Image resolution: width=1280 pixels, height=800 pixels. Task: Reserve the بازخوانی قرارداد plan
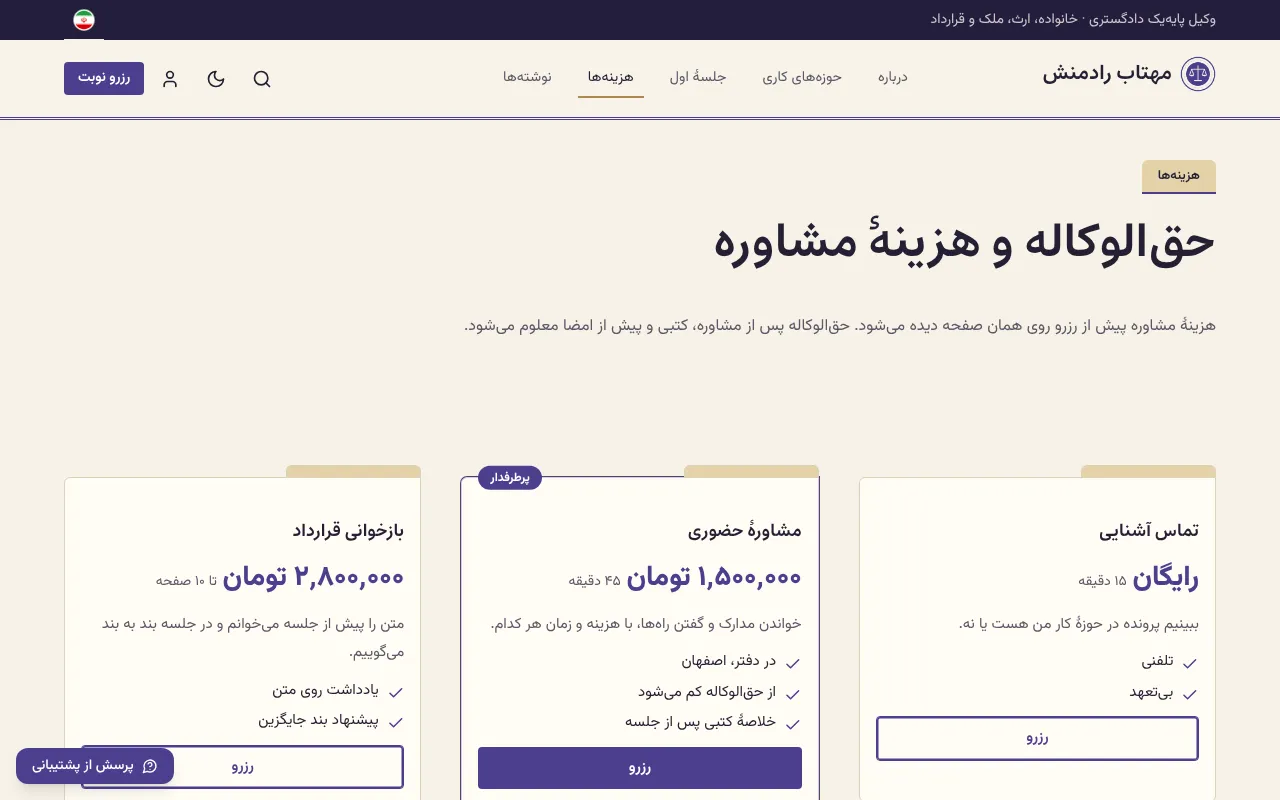click(x=242, y=767)
